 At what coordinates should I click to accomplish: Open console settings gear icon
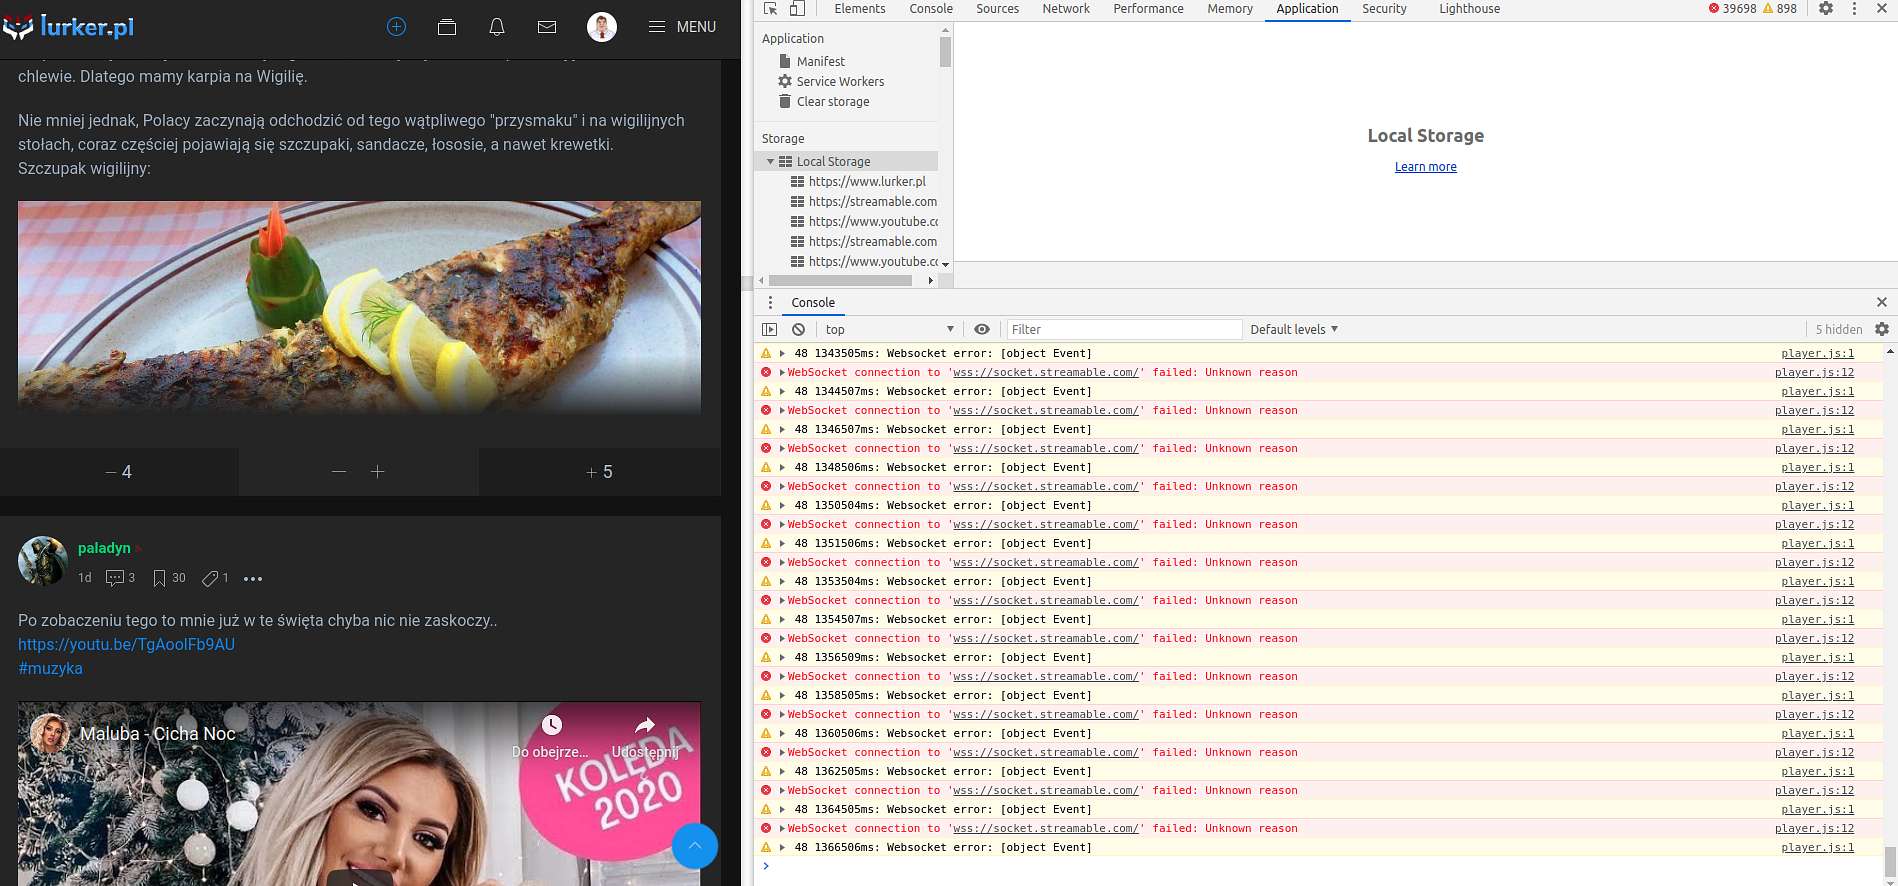(x=1882, y=329)
